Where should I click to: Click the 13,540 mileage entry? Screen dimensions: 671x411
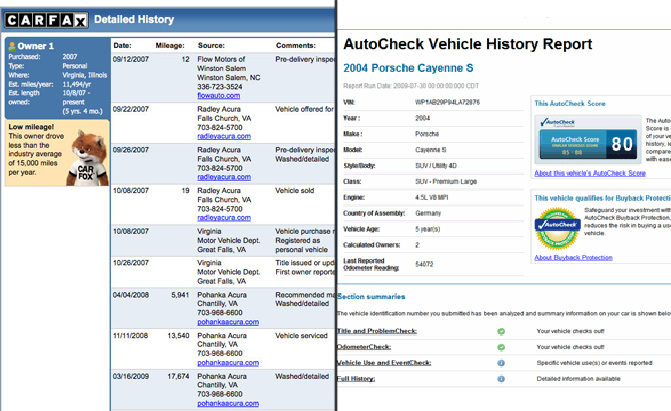(178, 336)
